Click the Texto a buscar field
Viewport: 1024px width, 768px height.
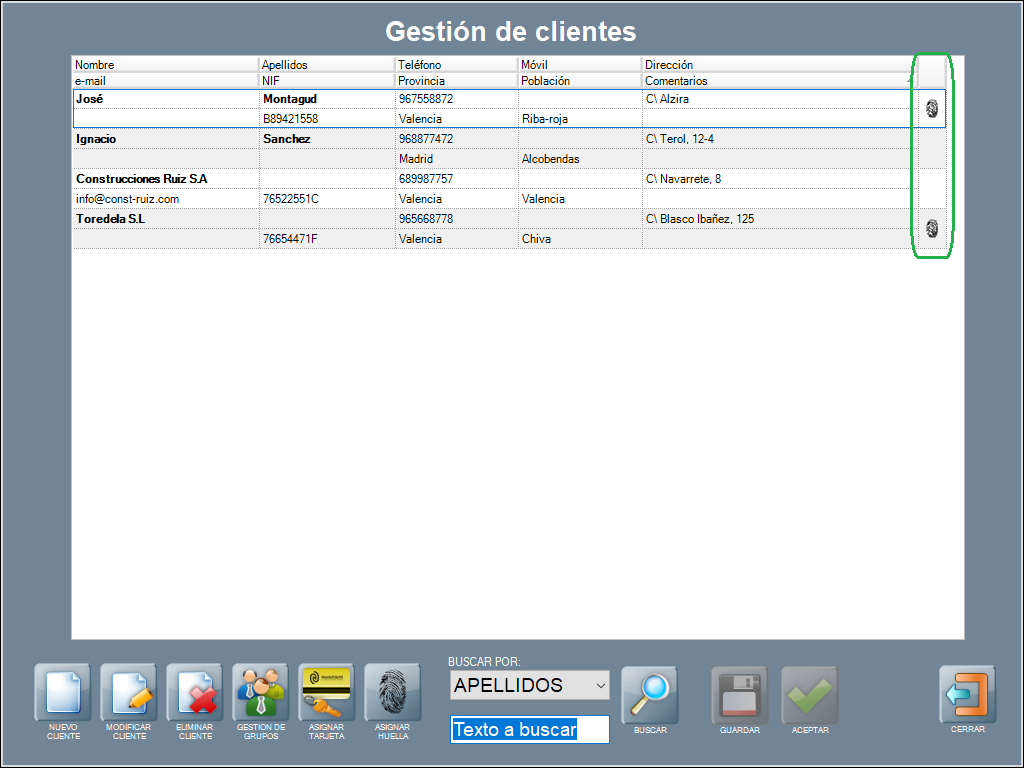[x=529, y=729]
